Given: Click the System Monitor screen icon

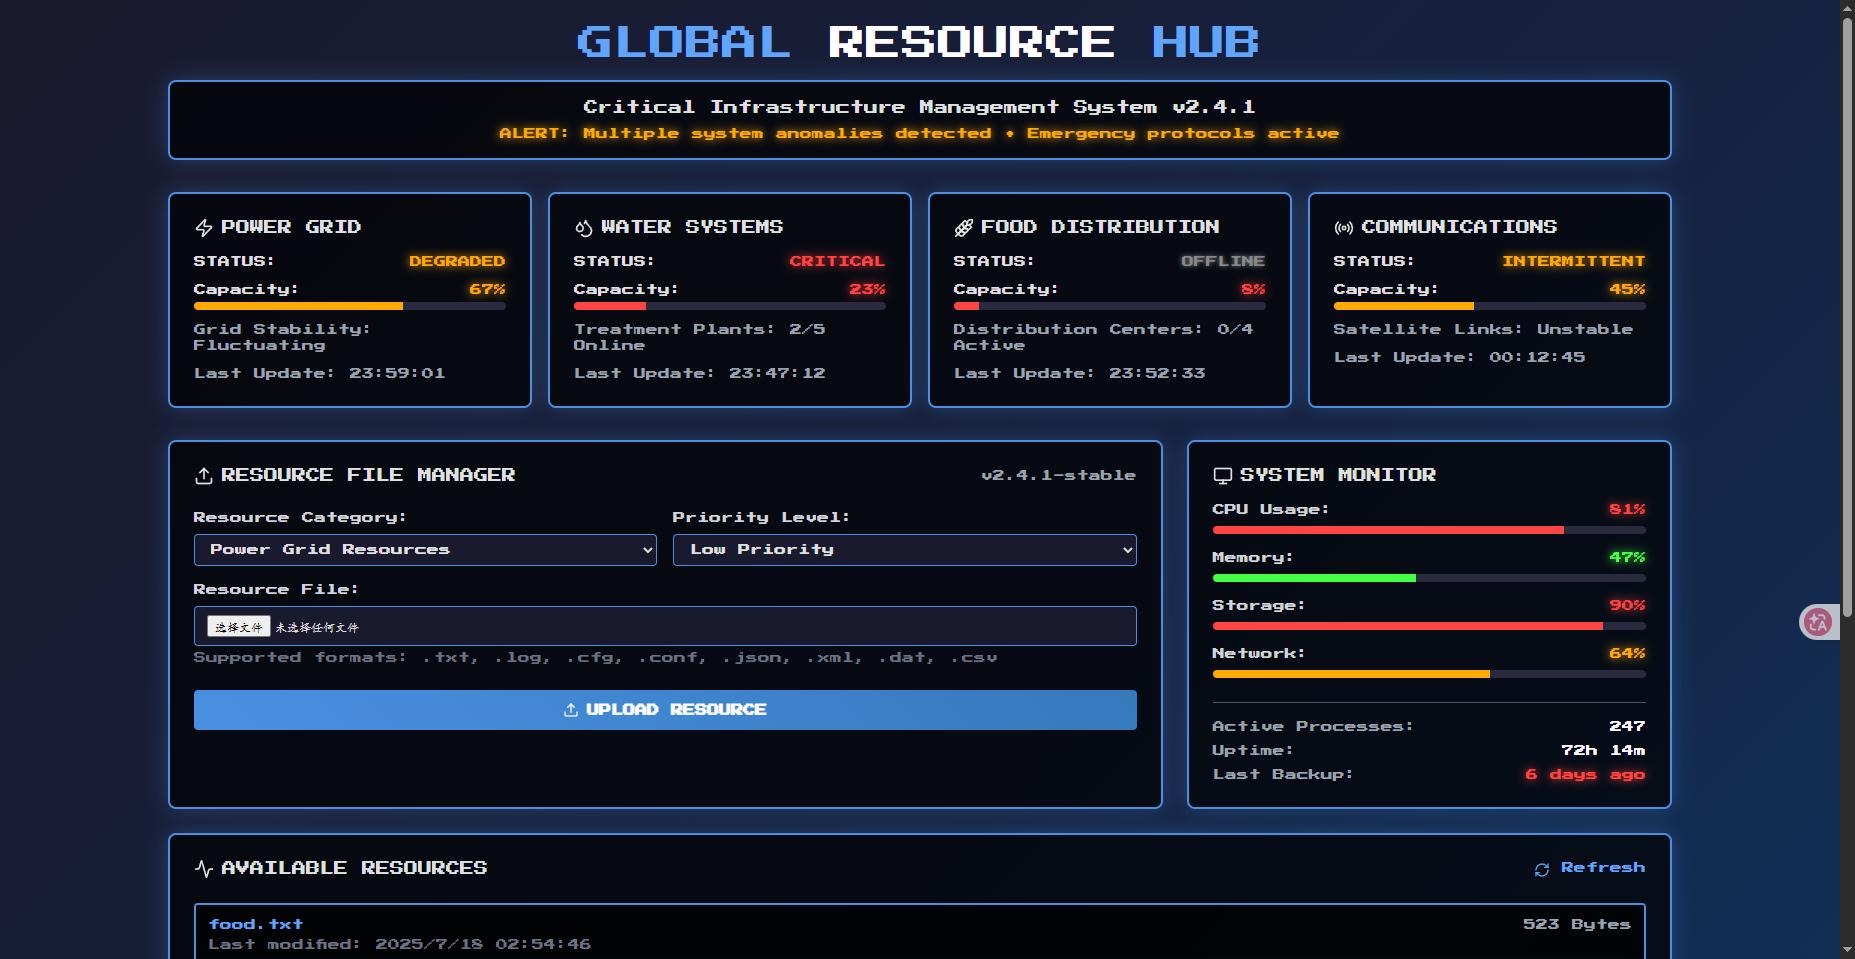Looking at the screenshot, I should pyautogui.click(x=1222, y=476).
